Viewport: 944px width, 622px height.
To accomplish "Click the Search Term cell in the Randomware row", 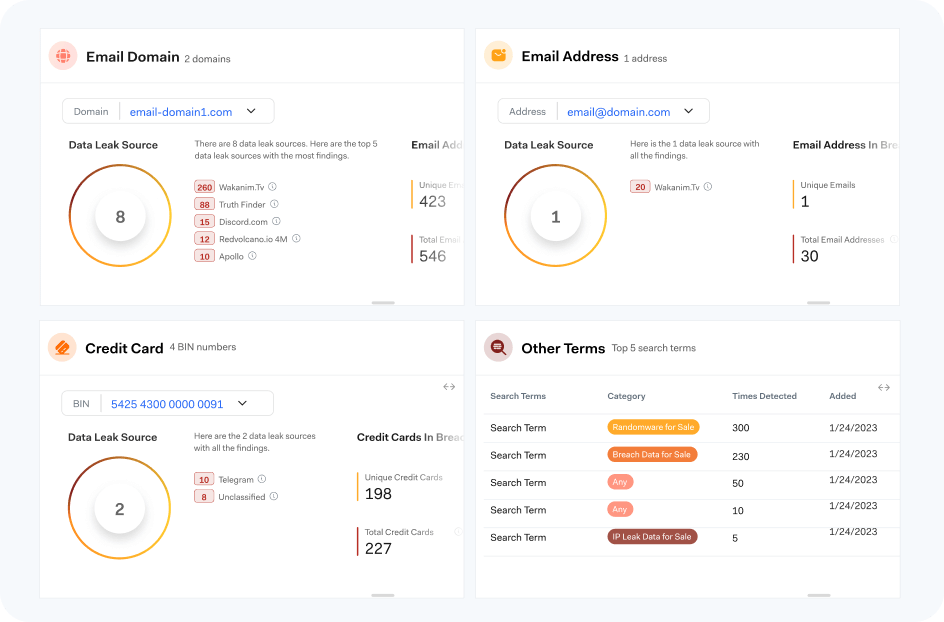I will 518,428.
